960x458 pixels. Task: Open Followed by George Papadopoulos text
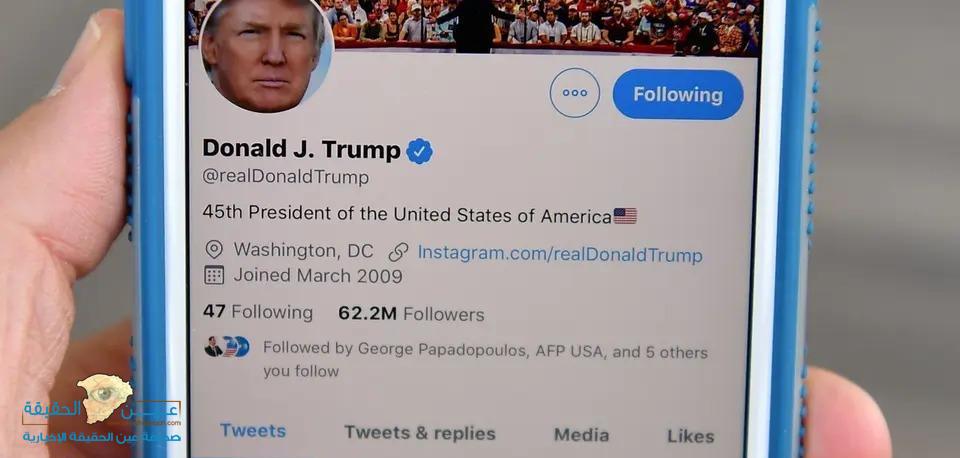[485, 360]
